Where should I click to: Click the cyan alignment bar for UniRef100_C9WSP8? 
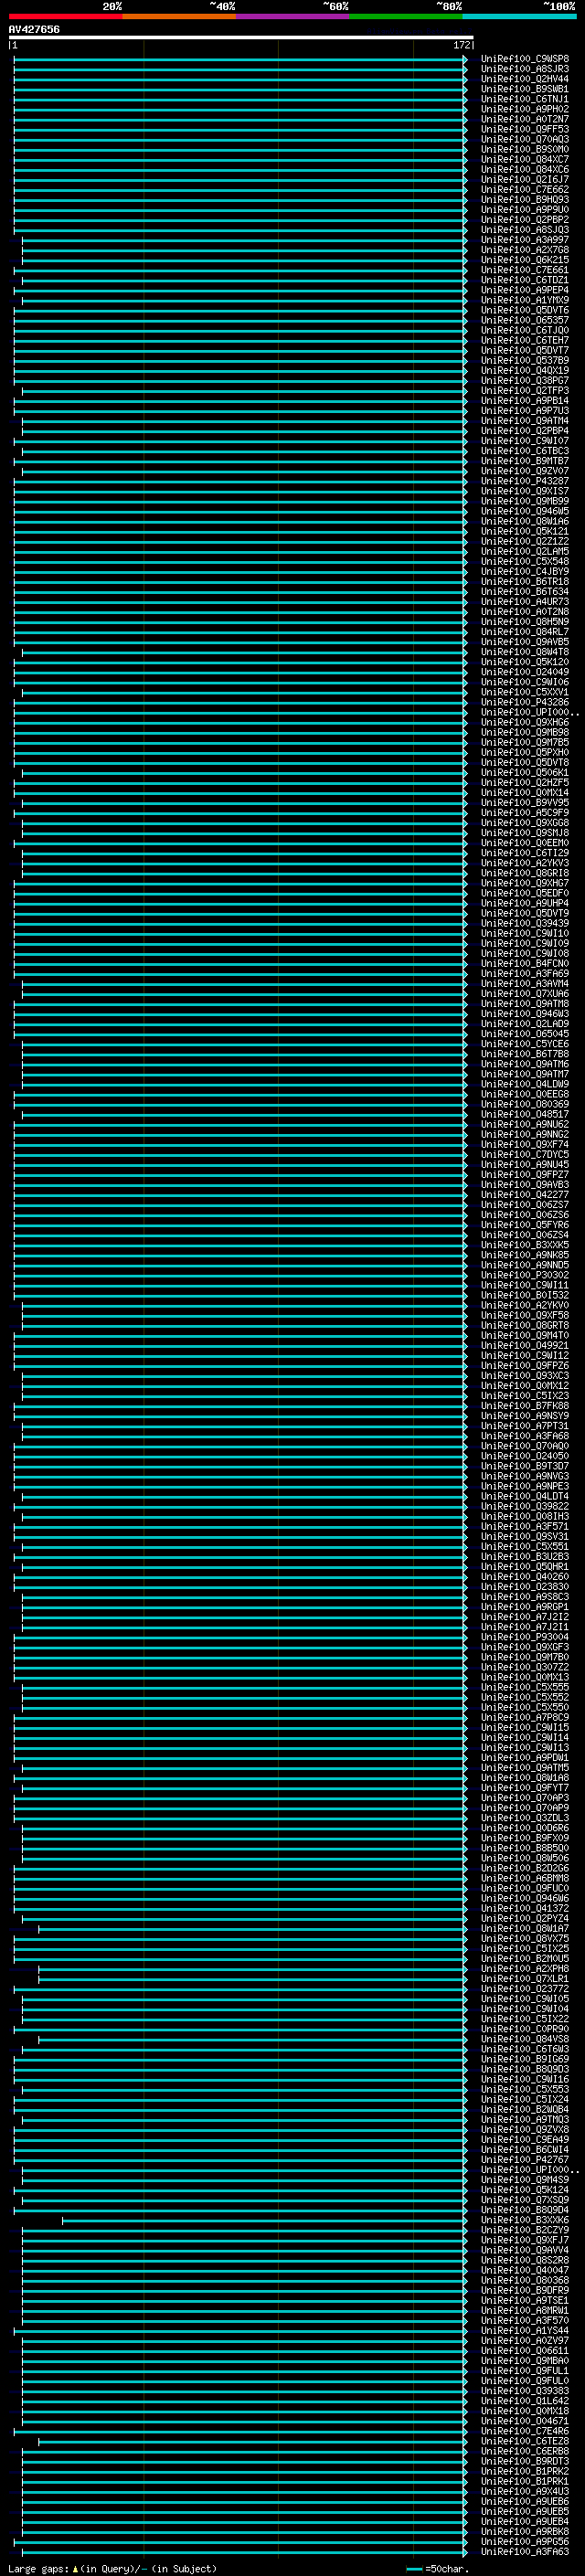(241, 59)
